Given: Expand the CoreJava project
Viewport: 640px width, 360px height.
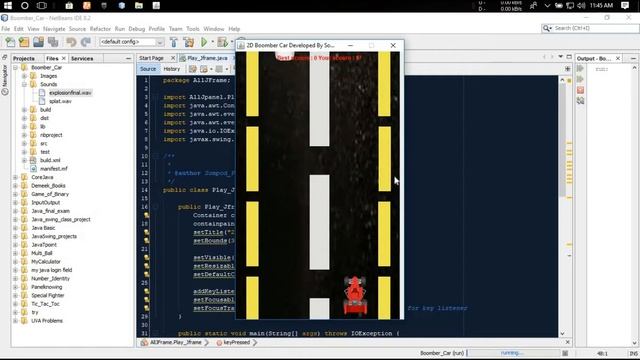Looking at the screenshot, I should 15,177.
